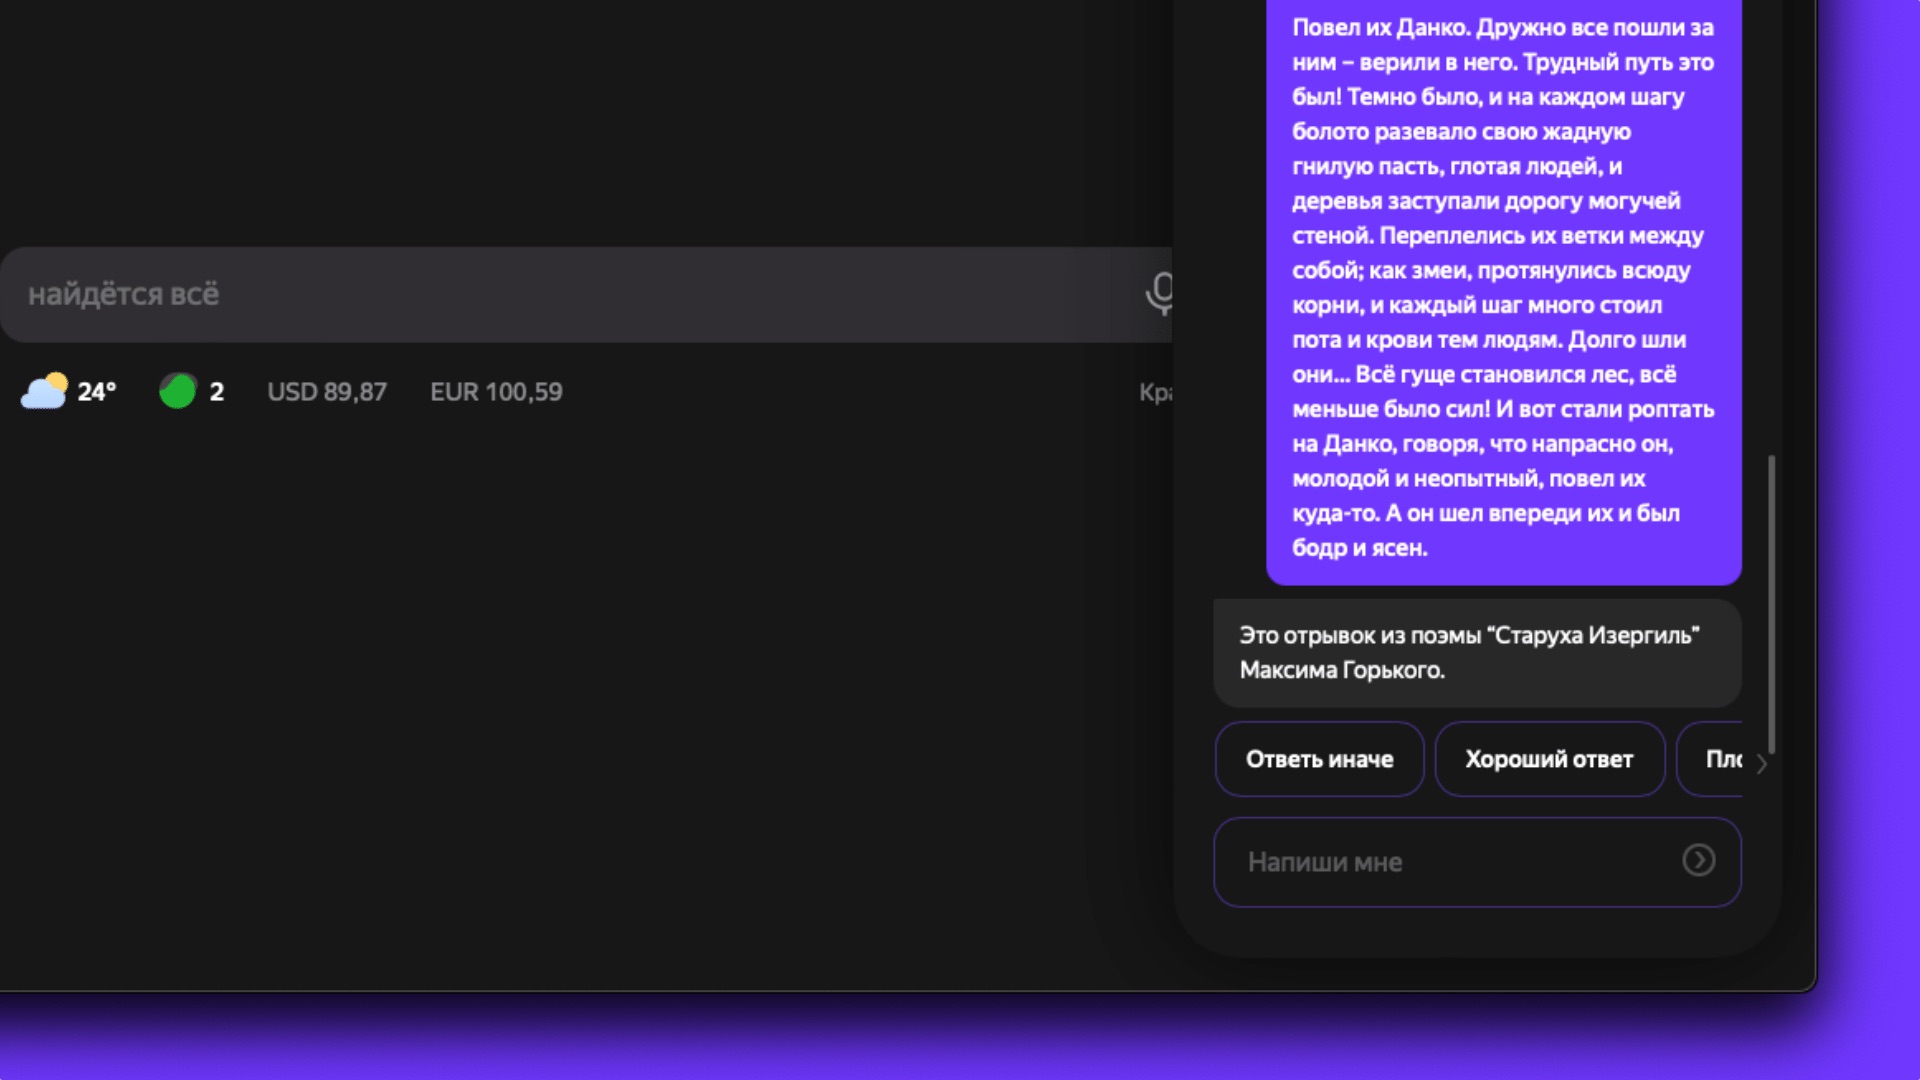The image size is (1920, 1080).
Task: Click the chevron to reveal more reply suggestions
Action: [1761, 764]
